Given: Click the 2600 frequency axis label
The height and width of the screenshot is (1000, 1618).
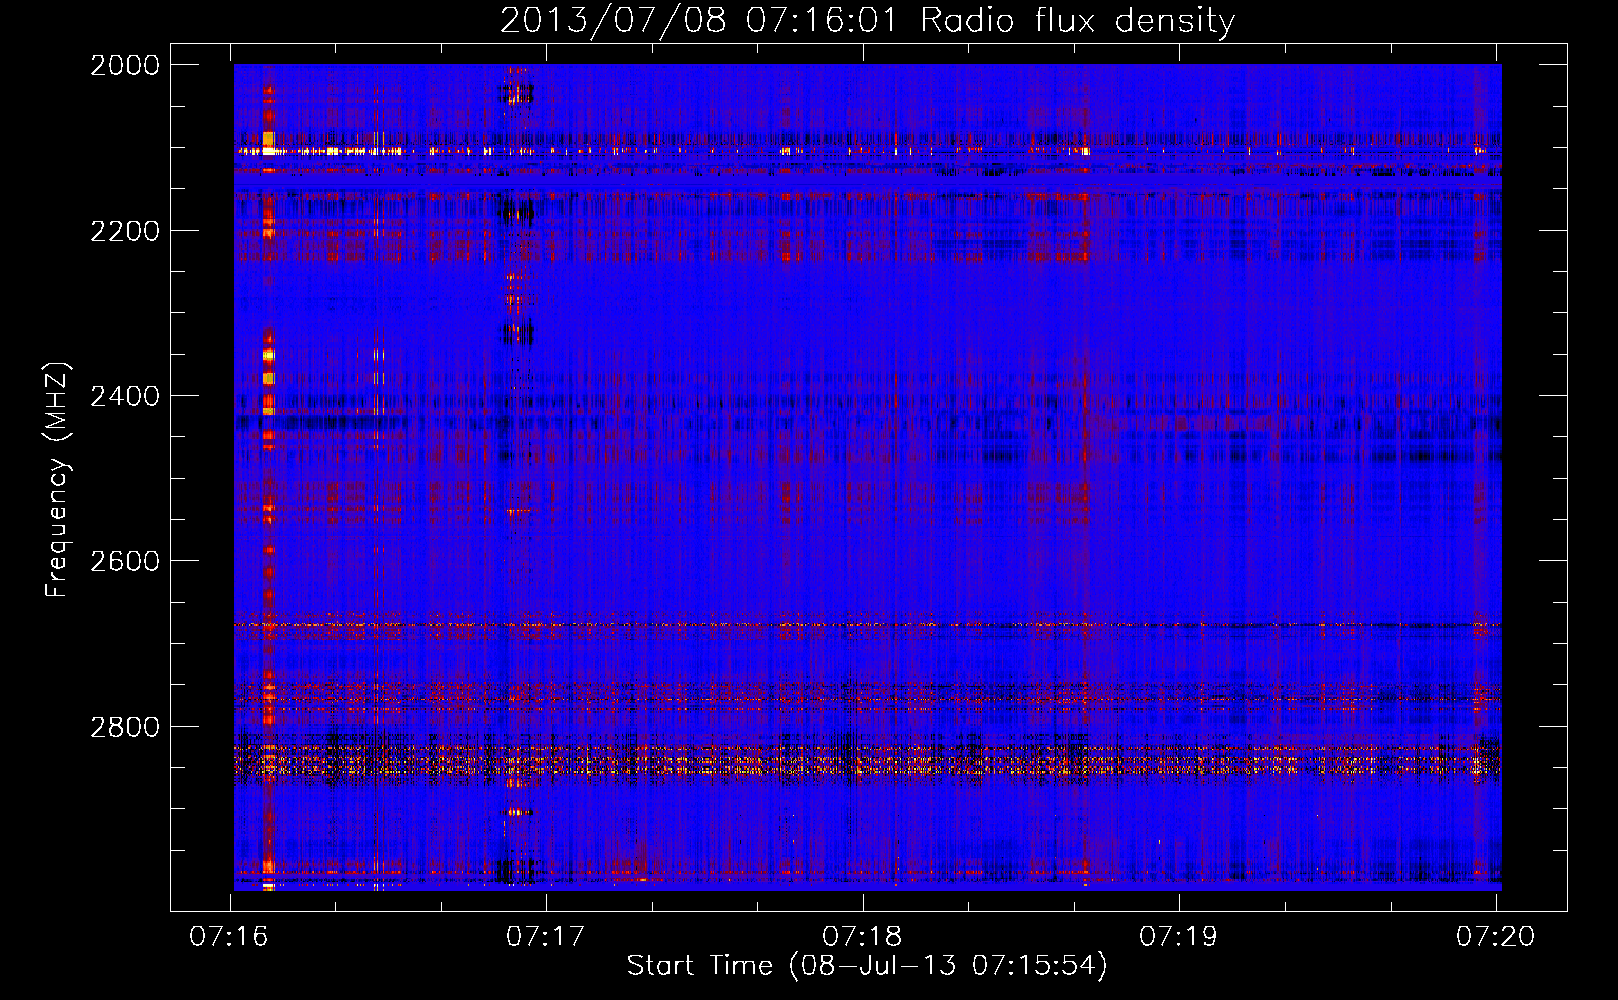Looking at the screenshot, I should pos(125,561).
